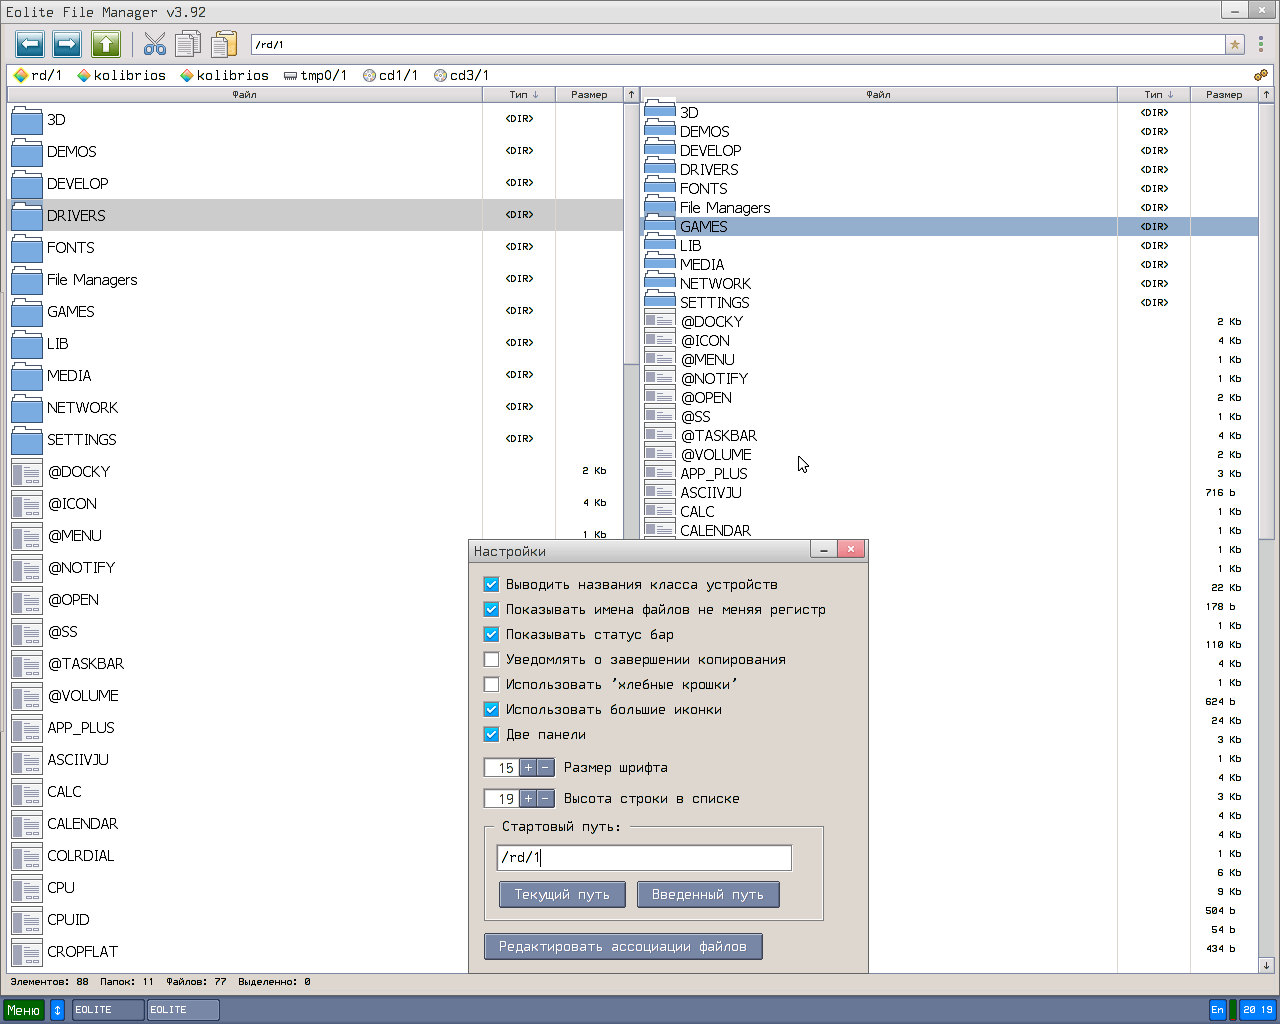
Task: Click inside the Стартовый путь text field
Action: pyautogui.click(x=643, y=857)
